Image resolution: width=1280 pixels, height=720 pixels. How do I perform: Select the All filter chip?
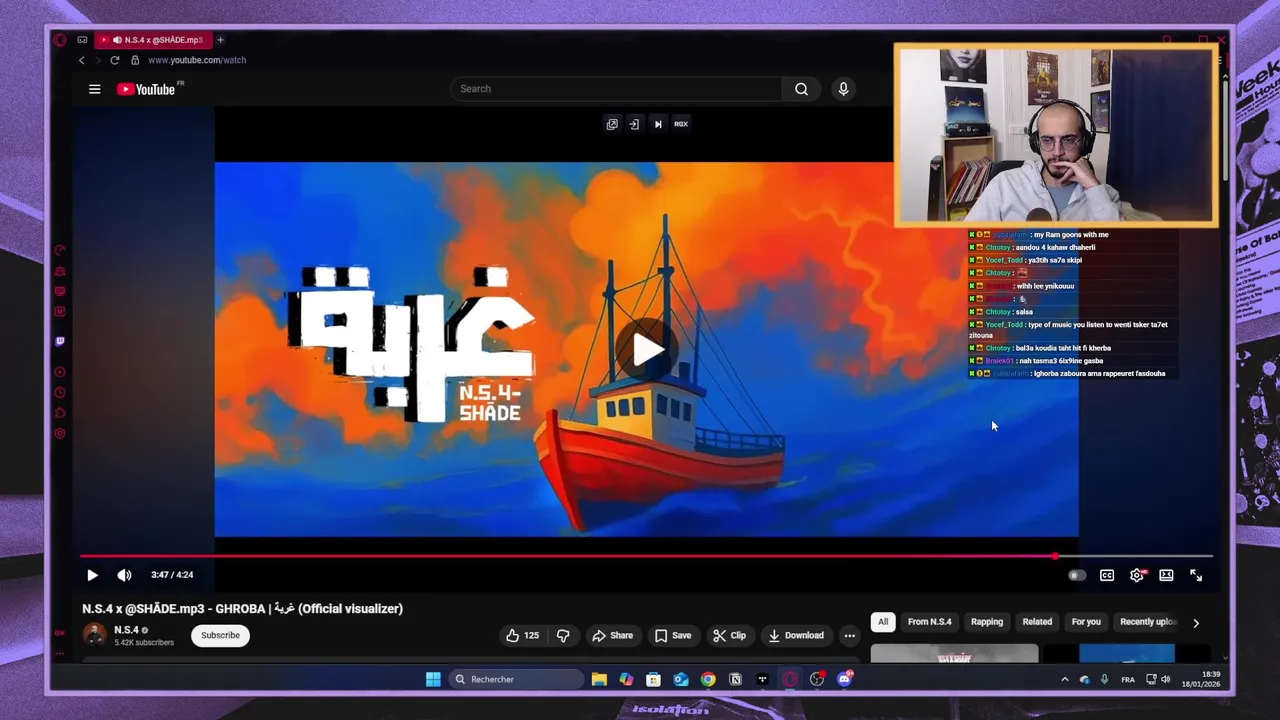[x=883, y=622]
